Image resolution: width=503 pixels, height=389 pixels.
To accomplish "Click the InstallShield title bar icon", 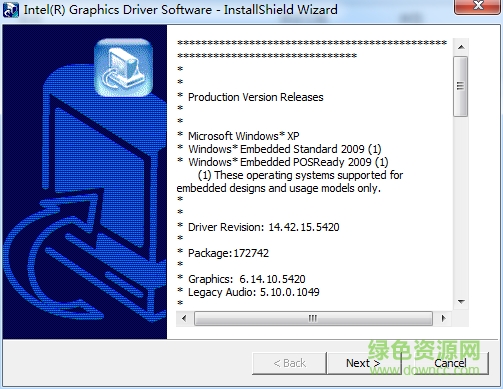I will coord(11,10).
